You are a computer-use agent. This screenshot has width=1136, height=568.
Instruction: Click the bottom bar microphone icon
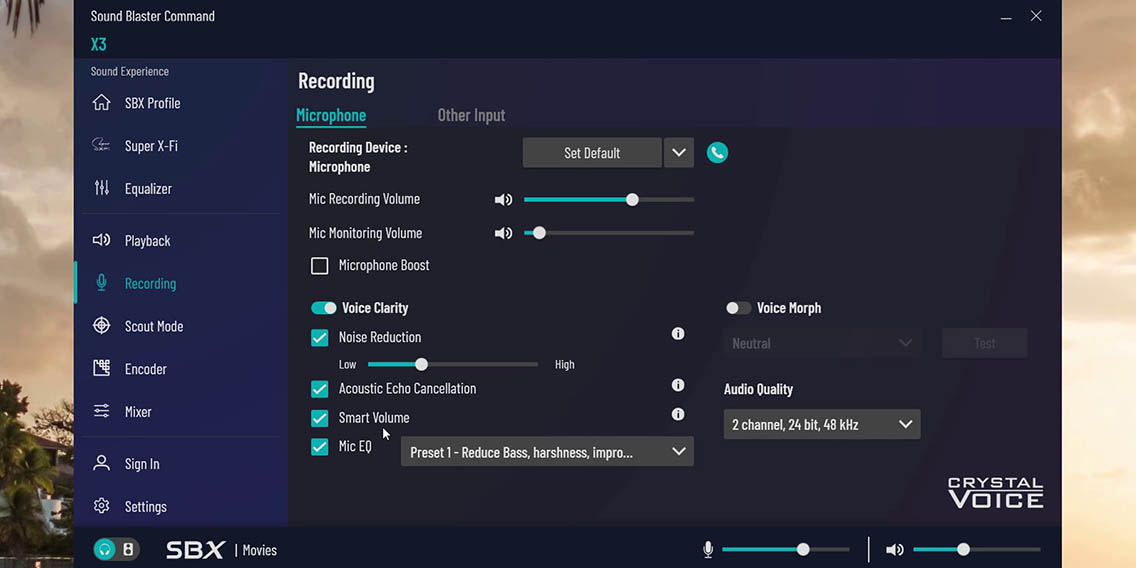pyautogui.click(x=708, y=550)
